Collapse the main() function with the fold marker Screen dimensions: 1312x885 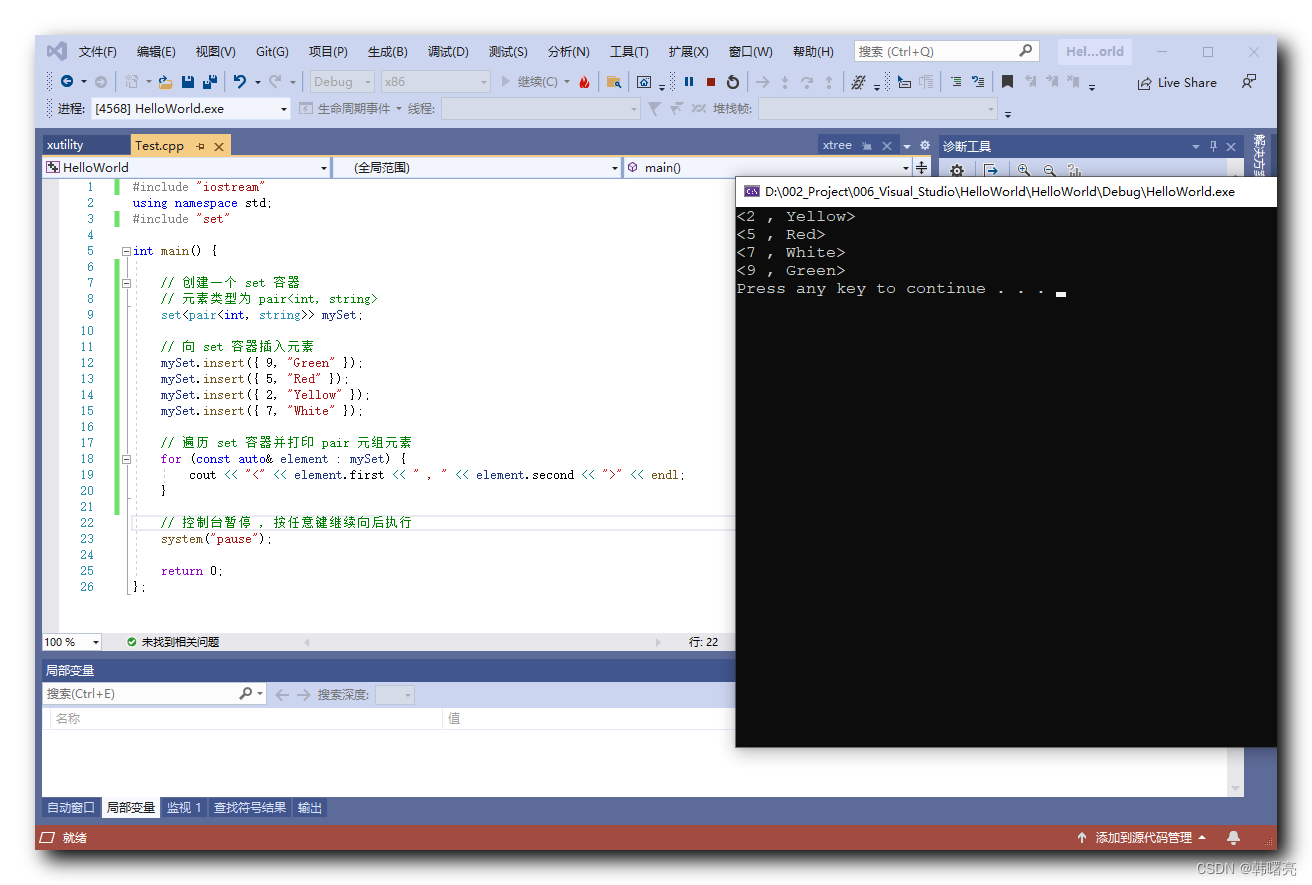pyautogui.click(x=126, y=251)
